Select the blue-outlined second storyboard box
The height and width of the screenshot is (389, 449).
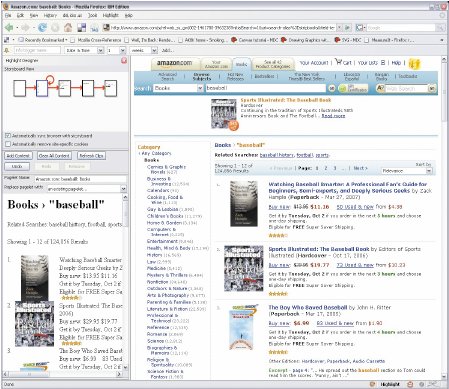click(x=42, y=88)
